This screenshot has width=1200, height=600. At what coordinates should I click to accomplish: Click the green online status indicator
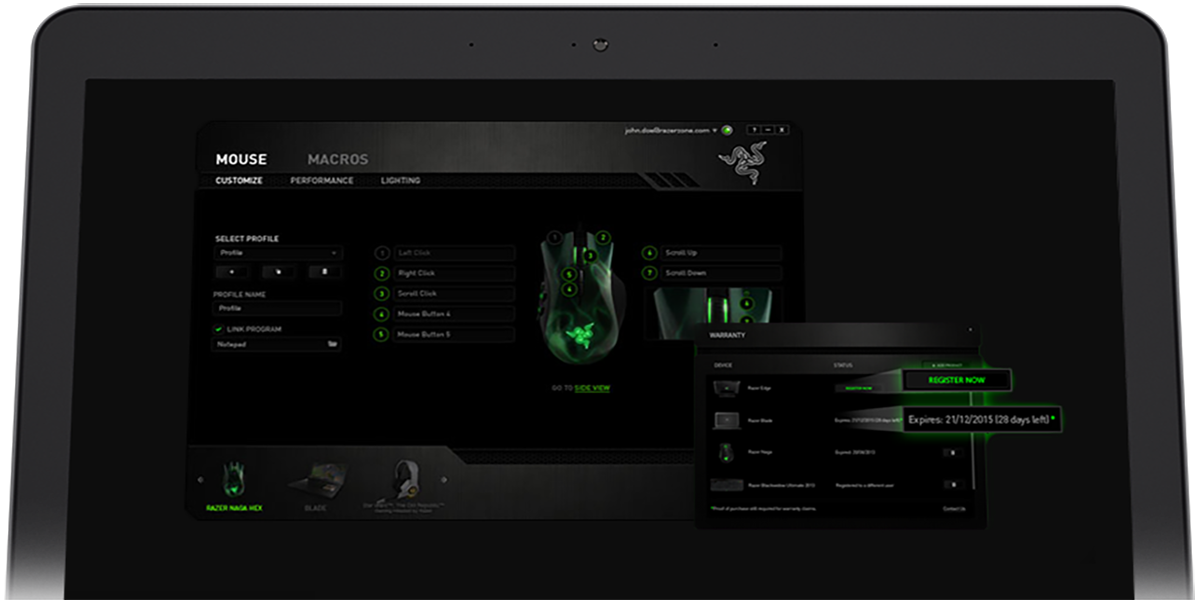point(728,130)
